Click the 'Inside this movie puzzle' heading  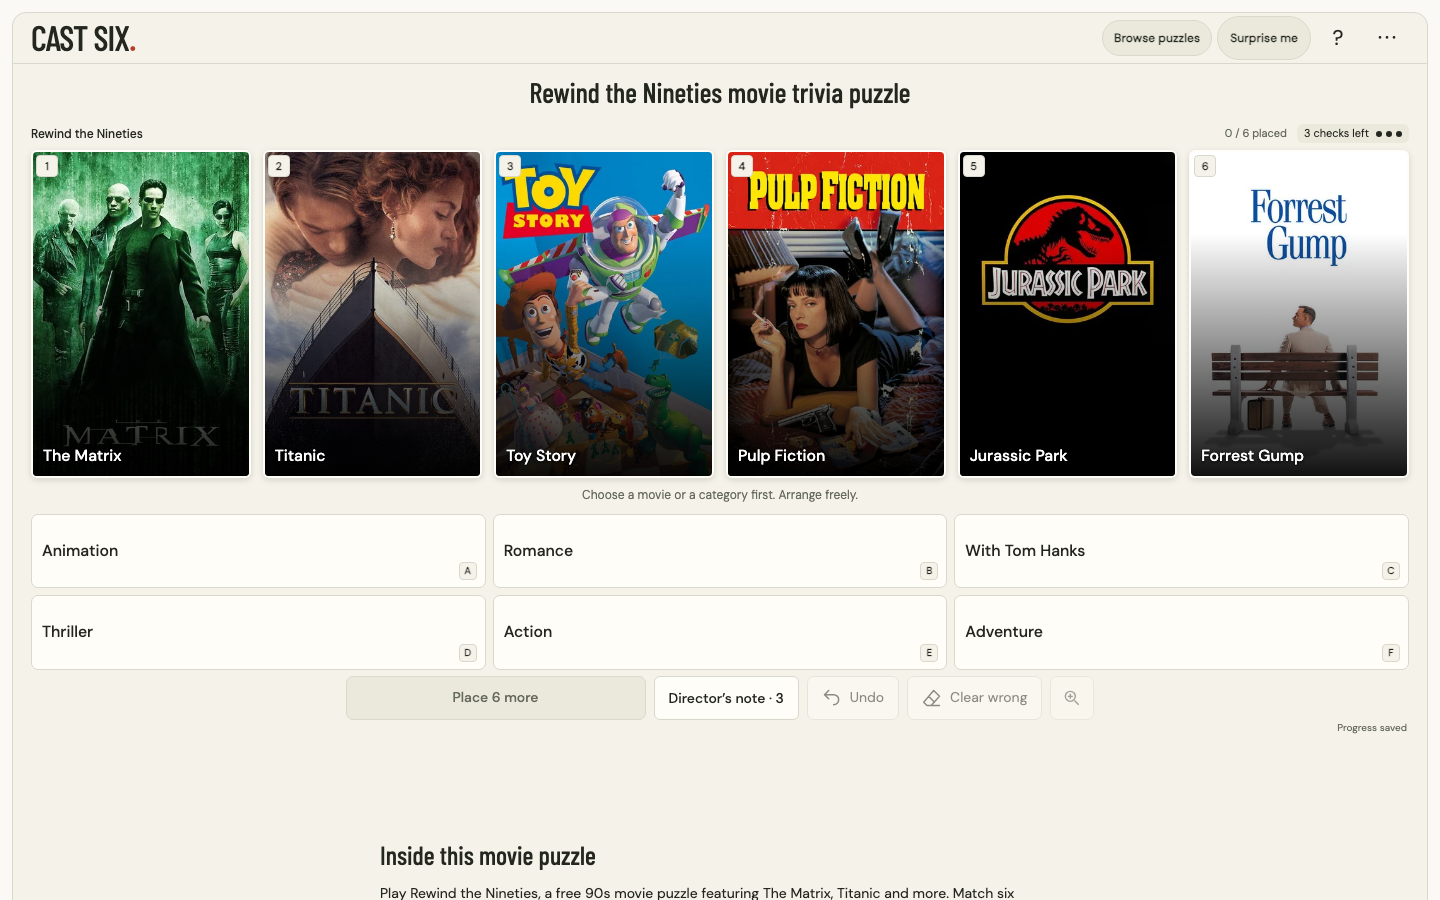coord(488,856)
